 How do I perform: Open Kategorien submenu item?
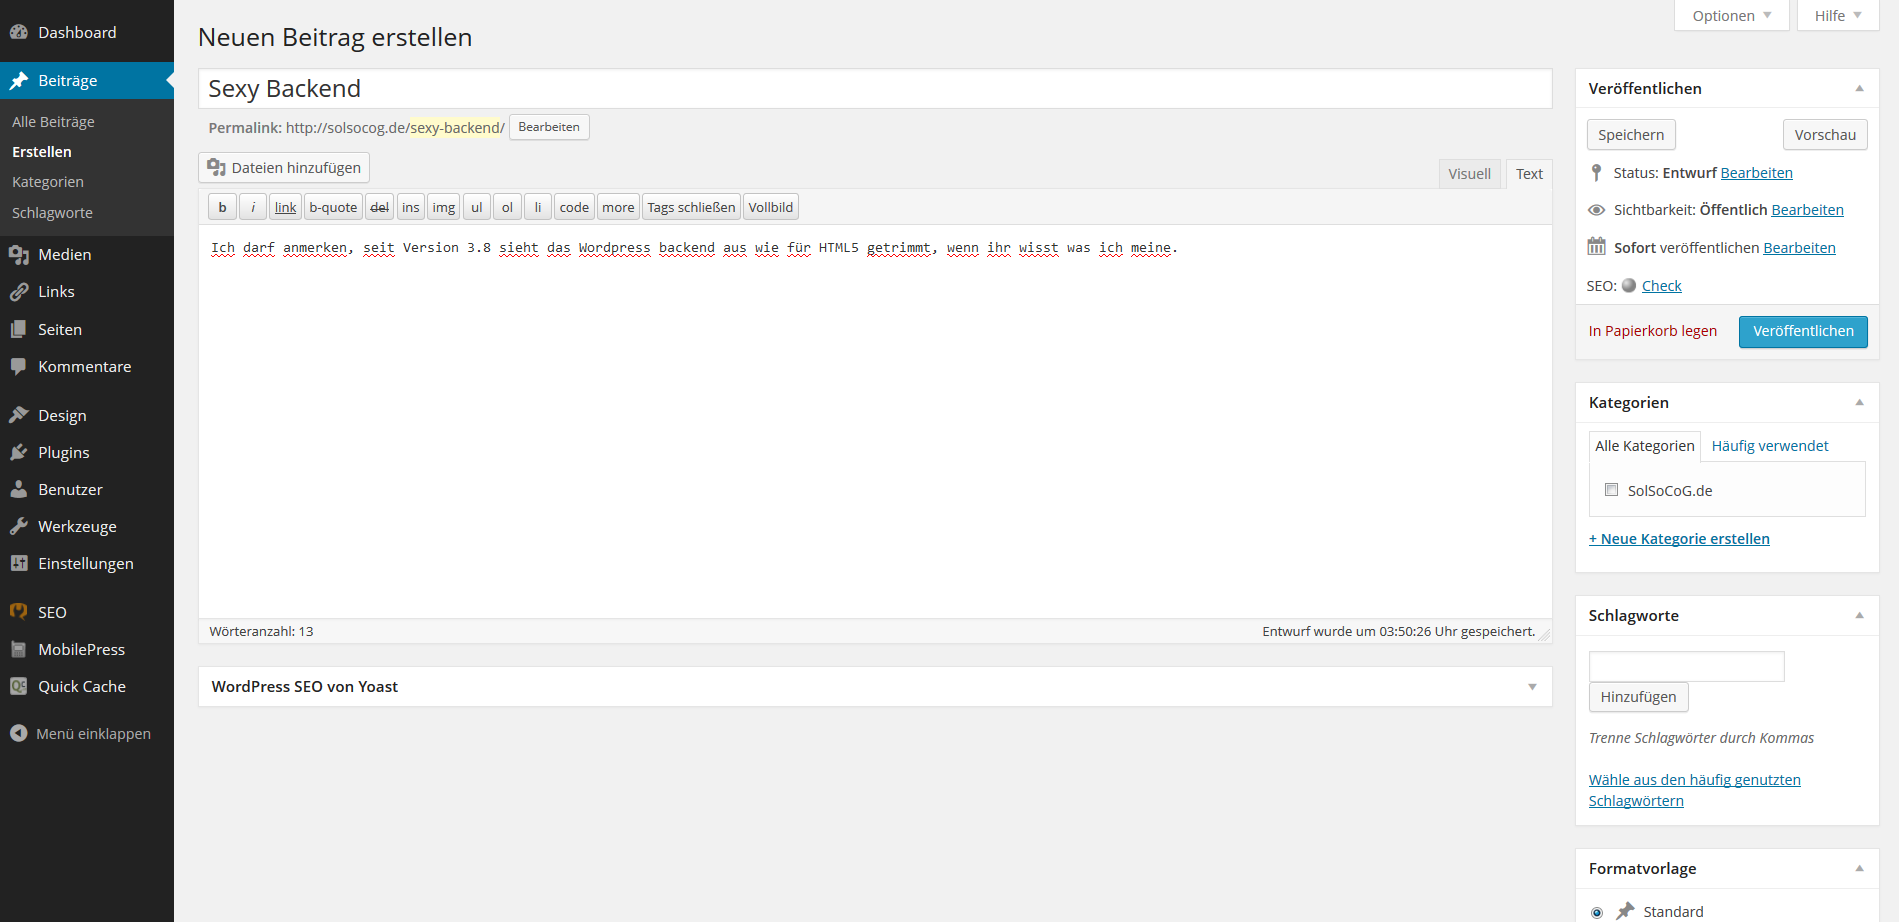point(48,182)
